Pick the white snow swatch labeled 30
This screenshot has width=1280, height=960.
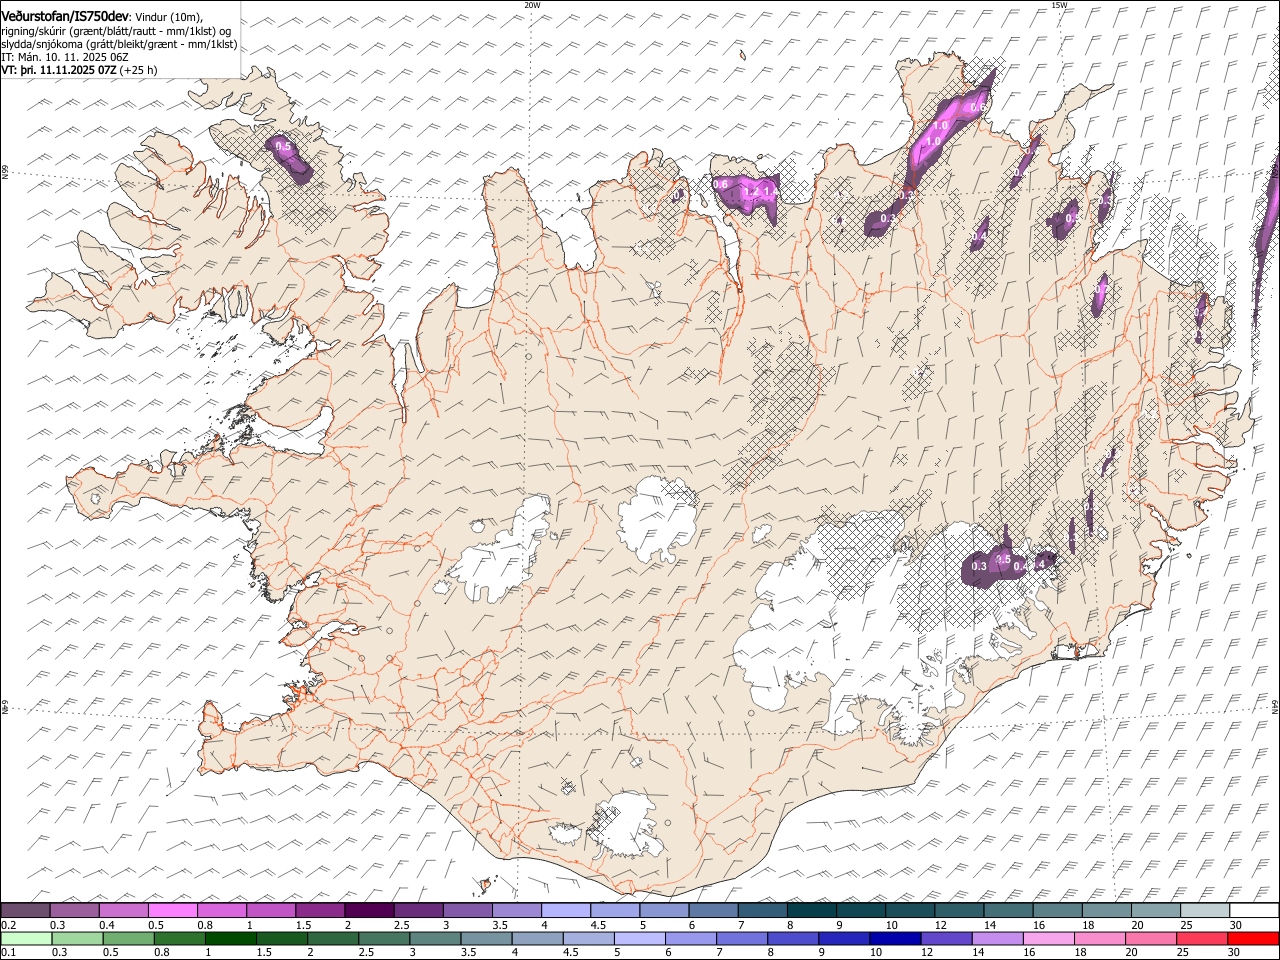tap(1253, 911)
